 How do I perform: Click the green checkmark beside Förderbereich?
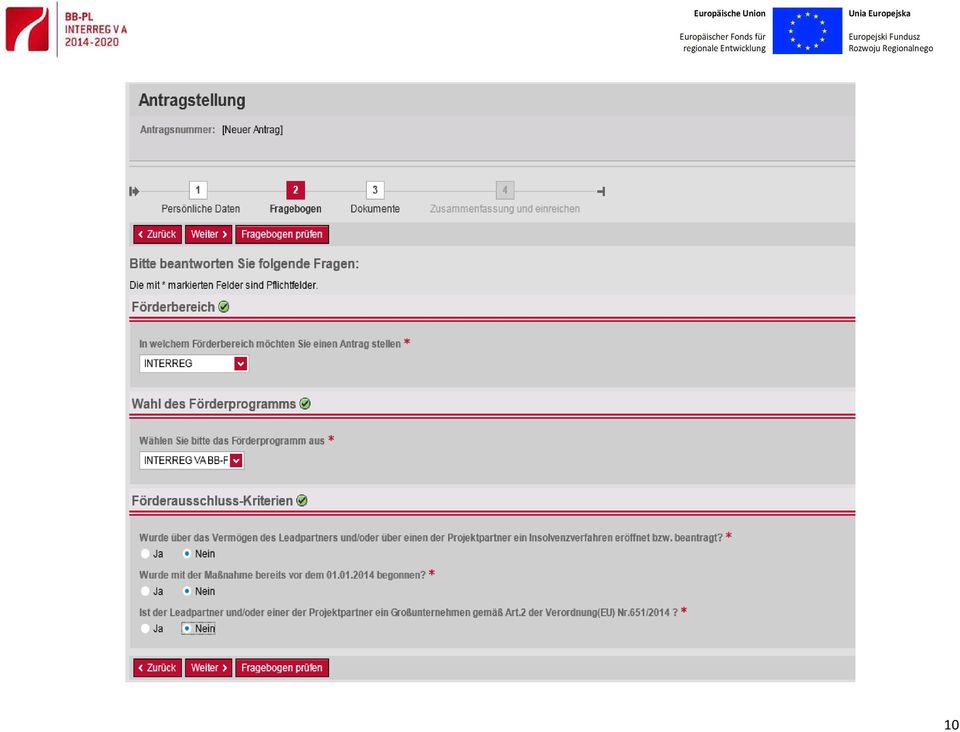click(x=224, y=307)
